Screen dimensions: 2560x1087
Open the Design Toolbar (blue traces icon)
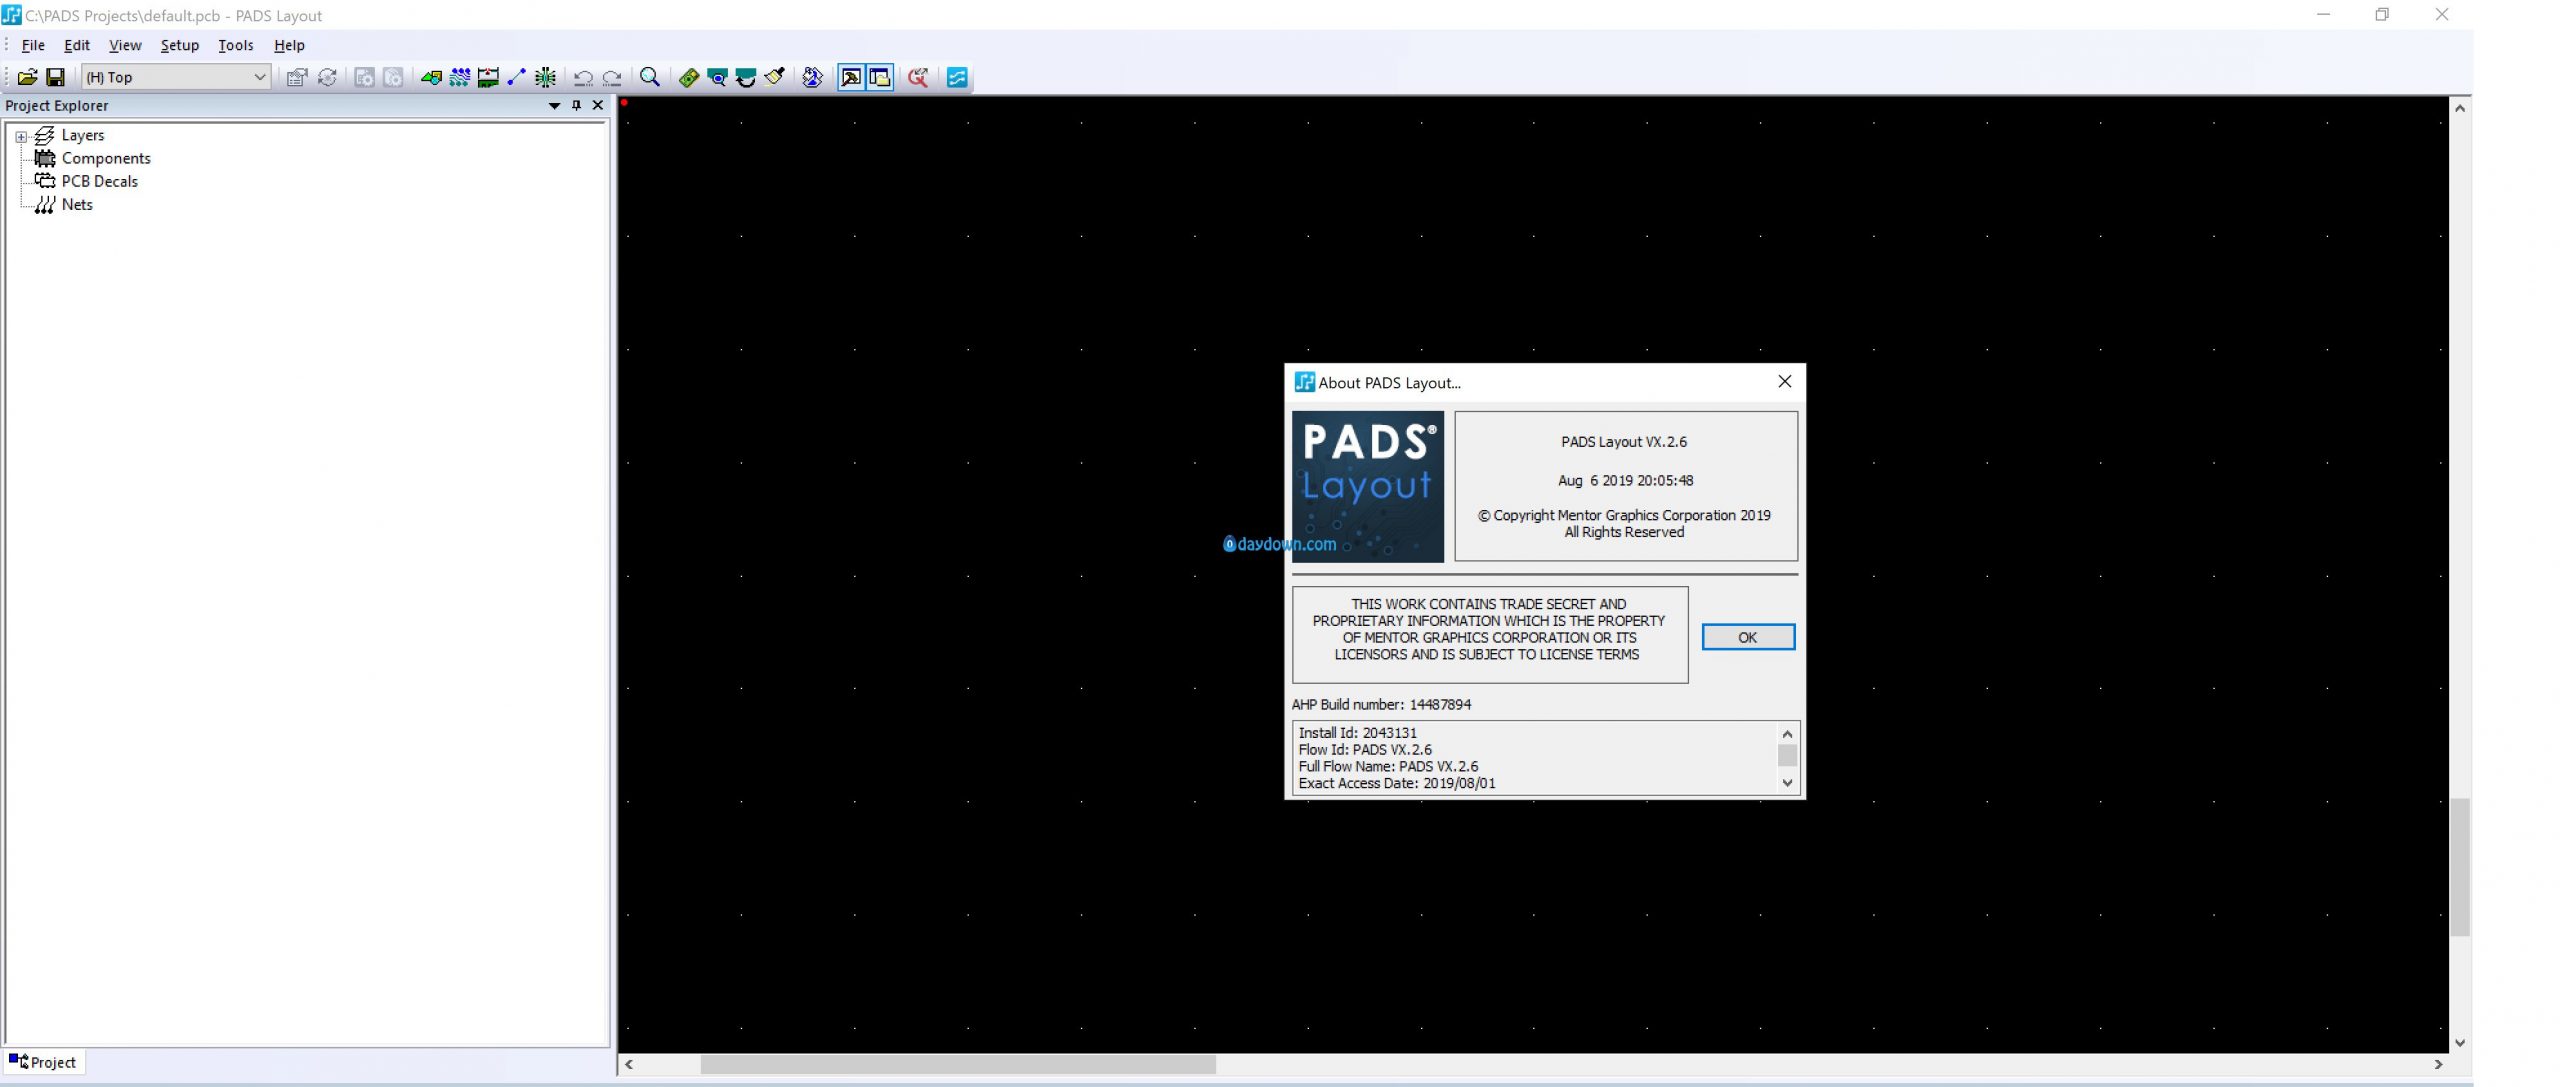click(x=460, y=77)
